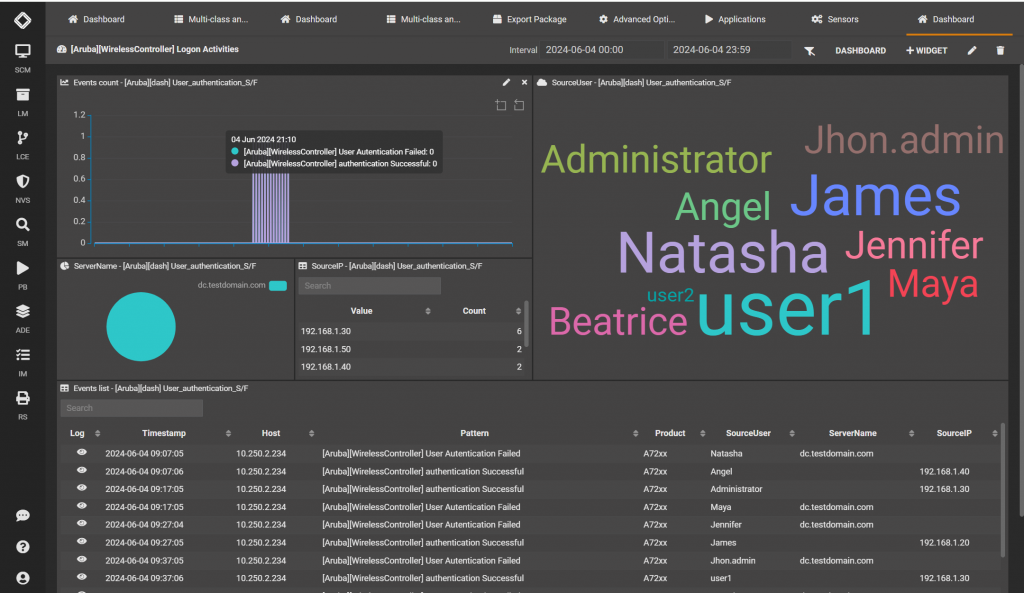View log of 09:07:05 Natasha event
The image size is (1024, 593).
82,453
